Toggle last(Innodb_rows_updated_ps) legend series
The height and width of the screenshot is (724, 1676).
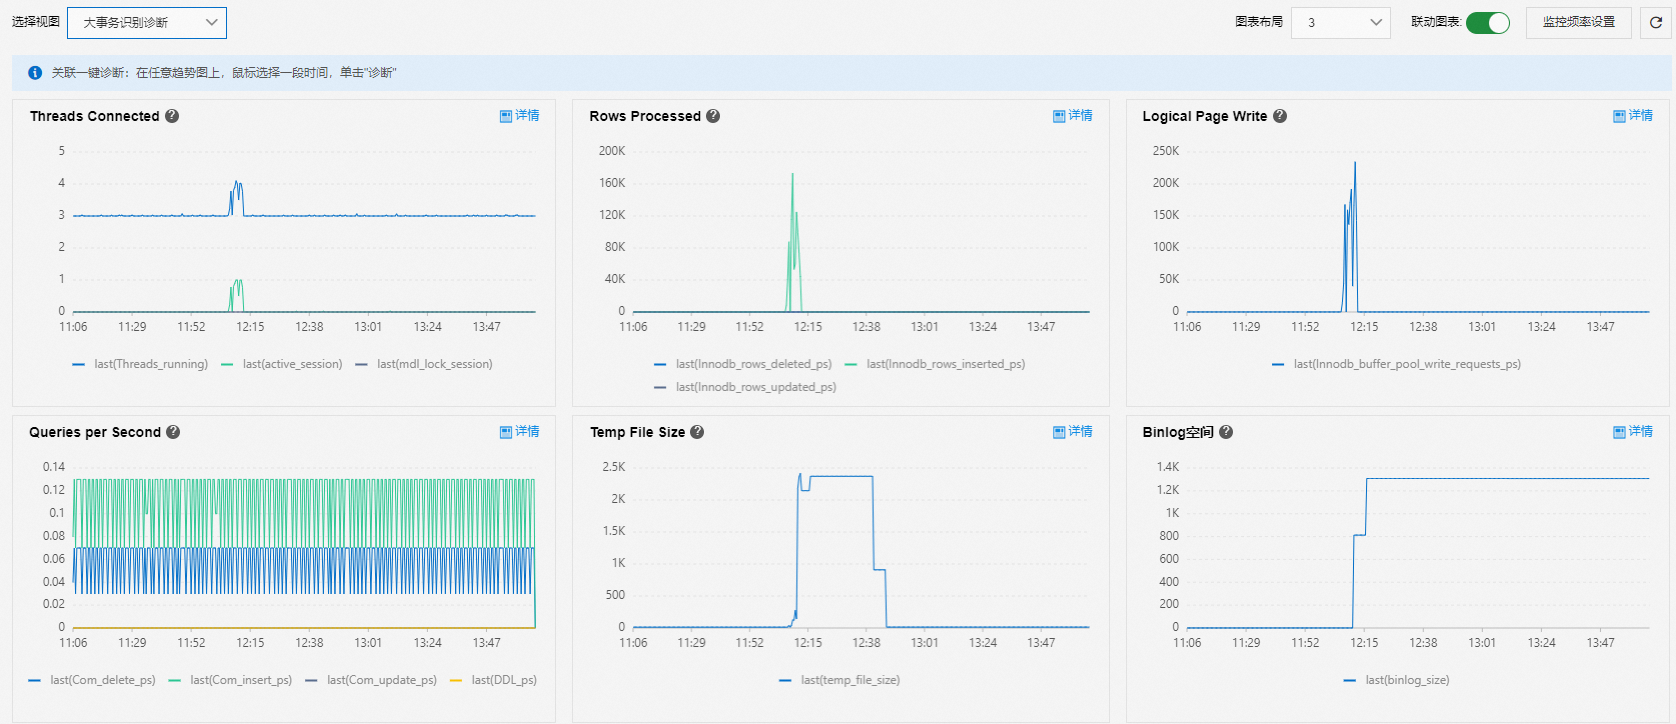(x=745, y=387)
